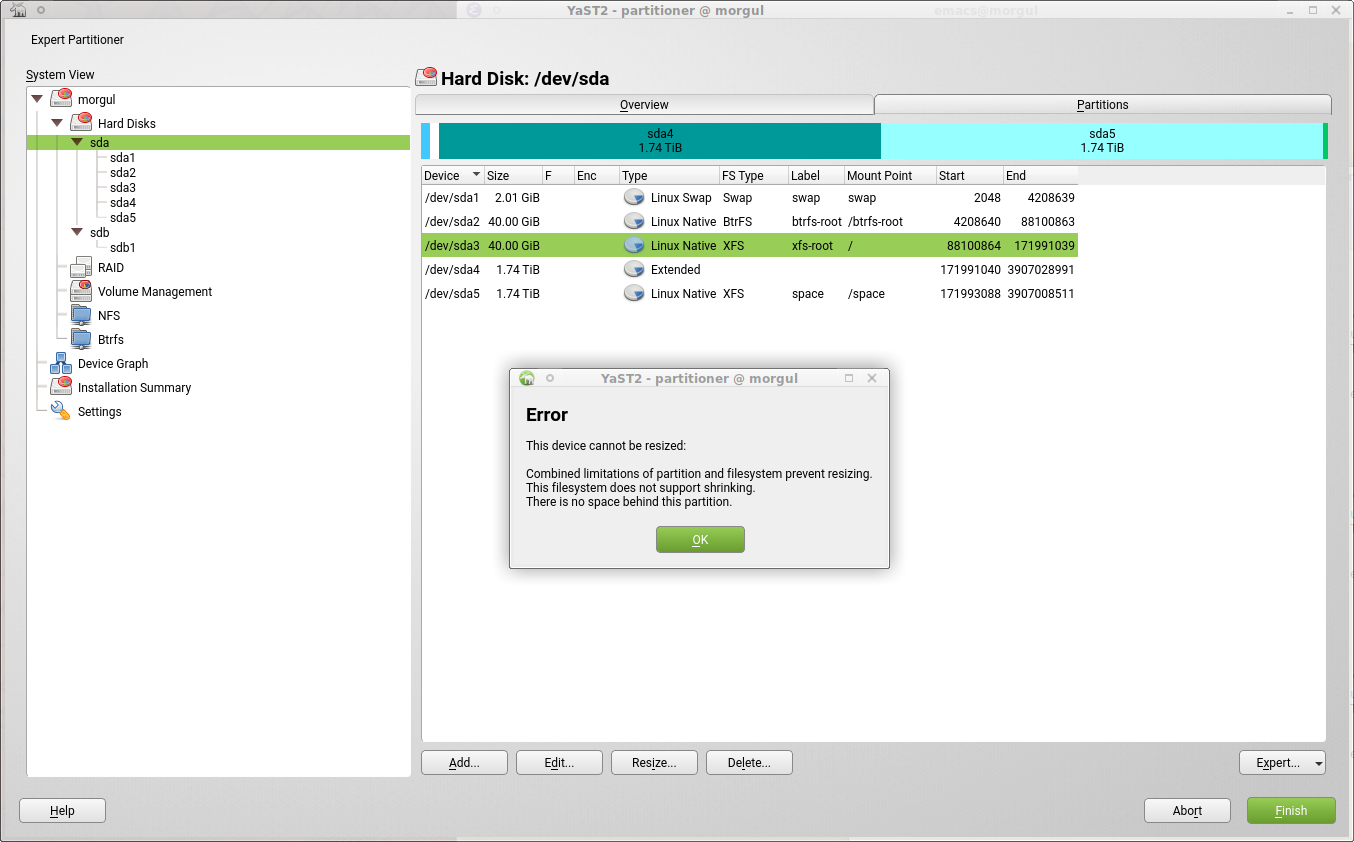
Task: Click the sda4 teal partition bar
Action: click(660, 141)
